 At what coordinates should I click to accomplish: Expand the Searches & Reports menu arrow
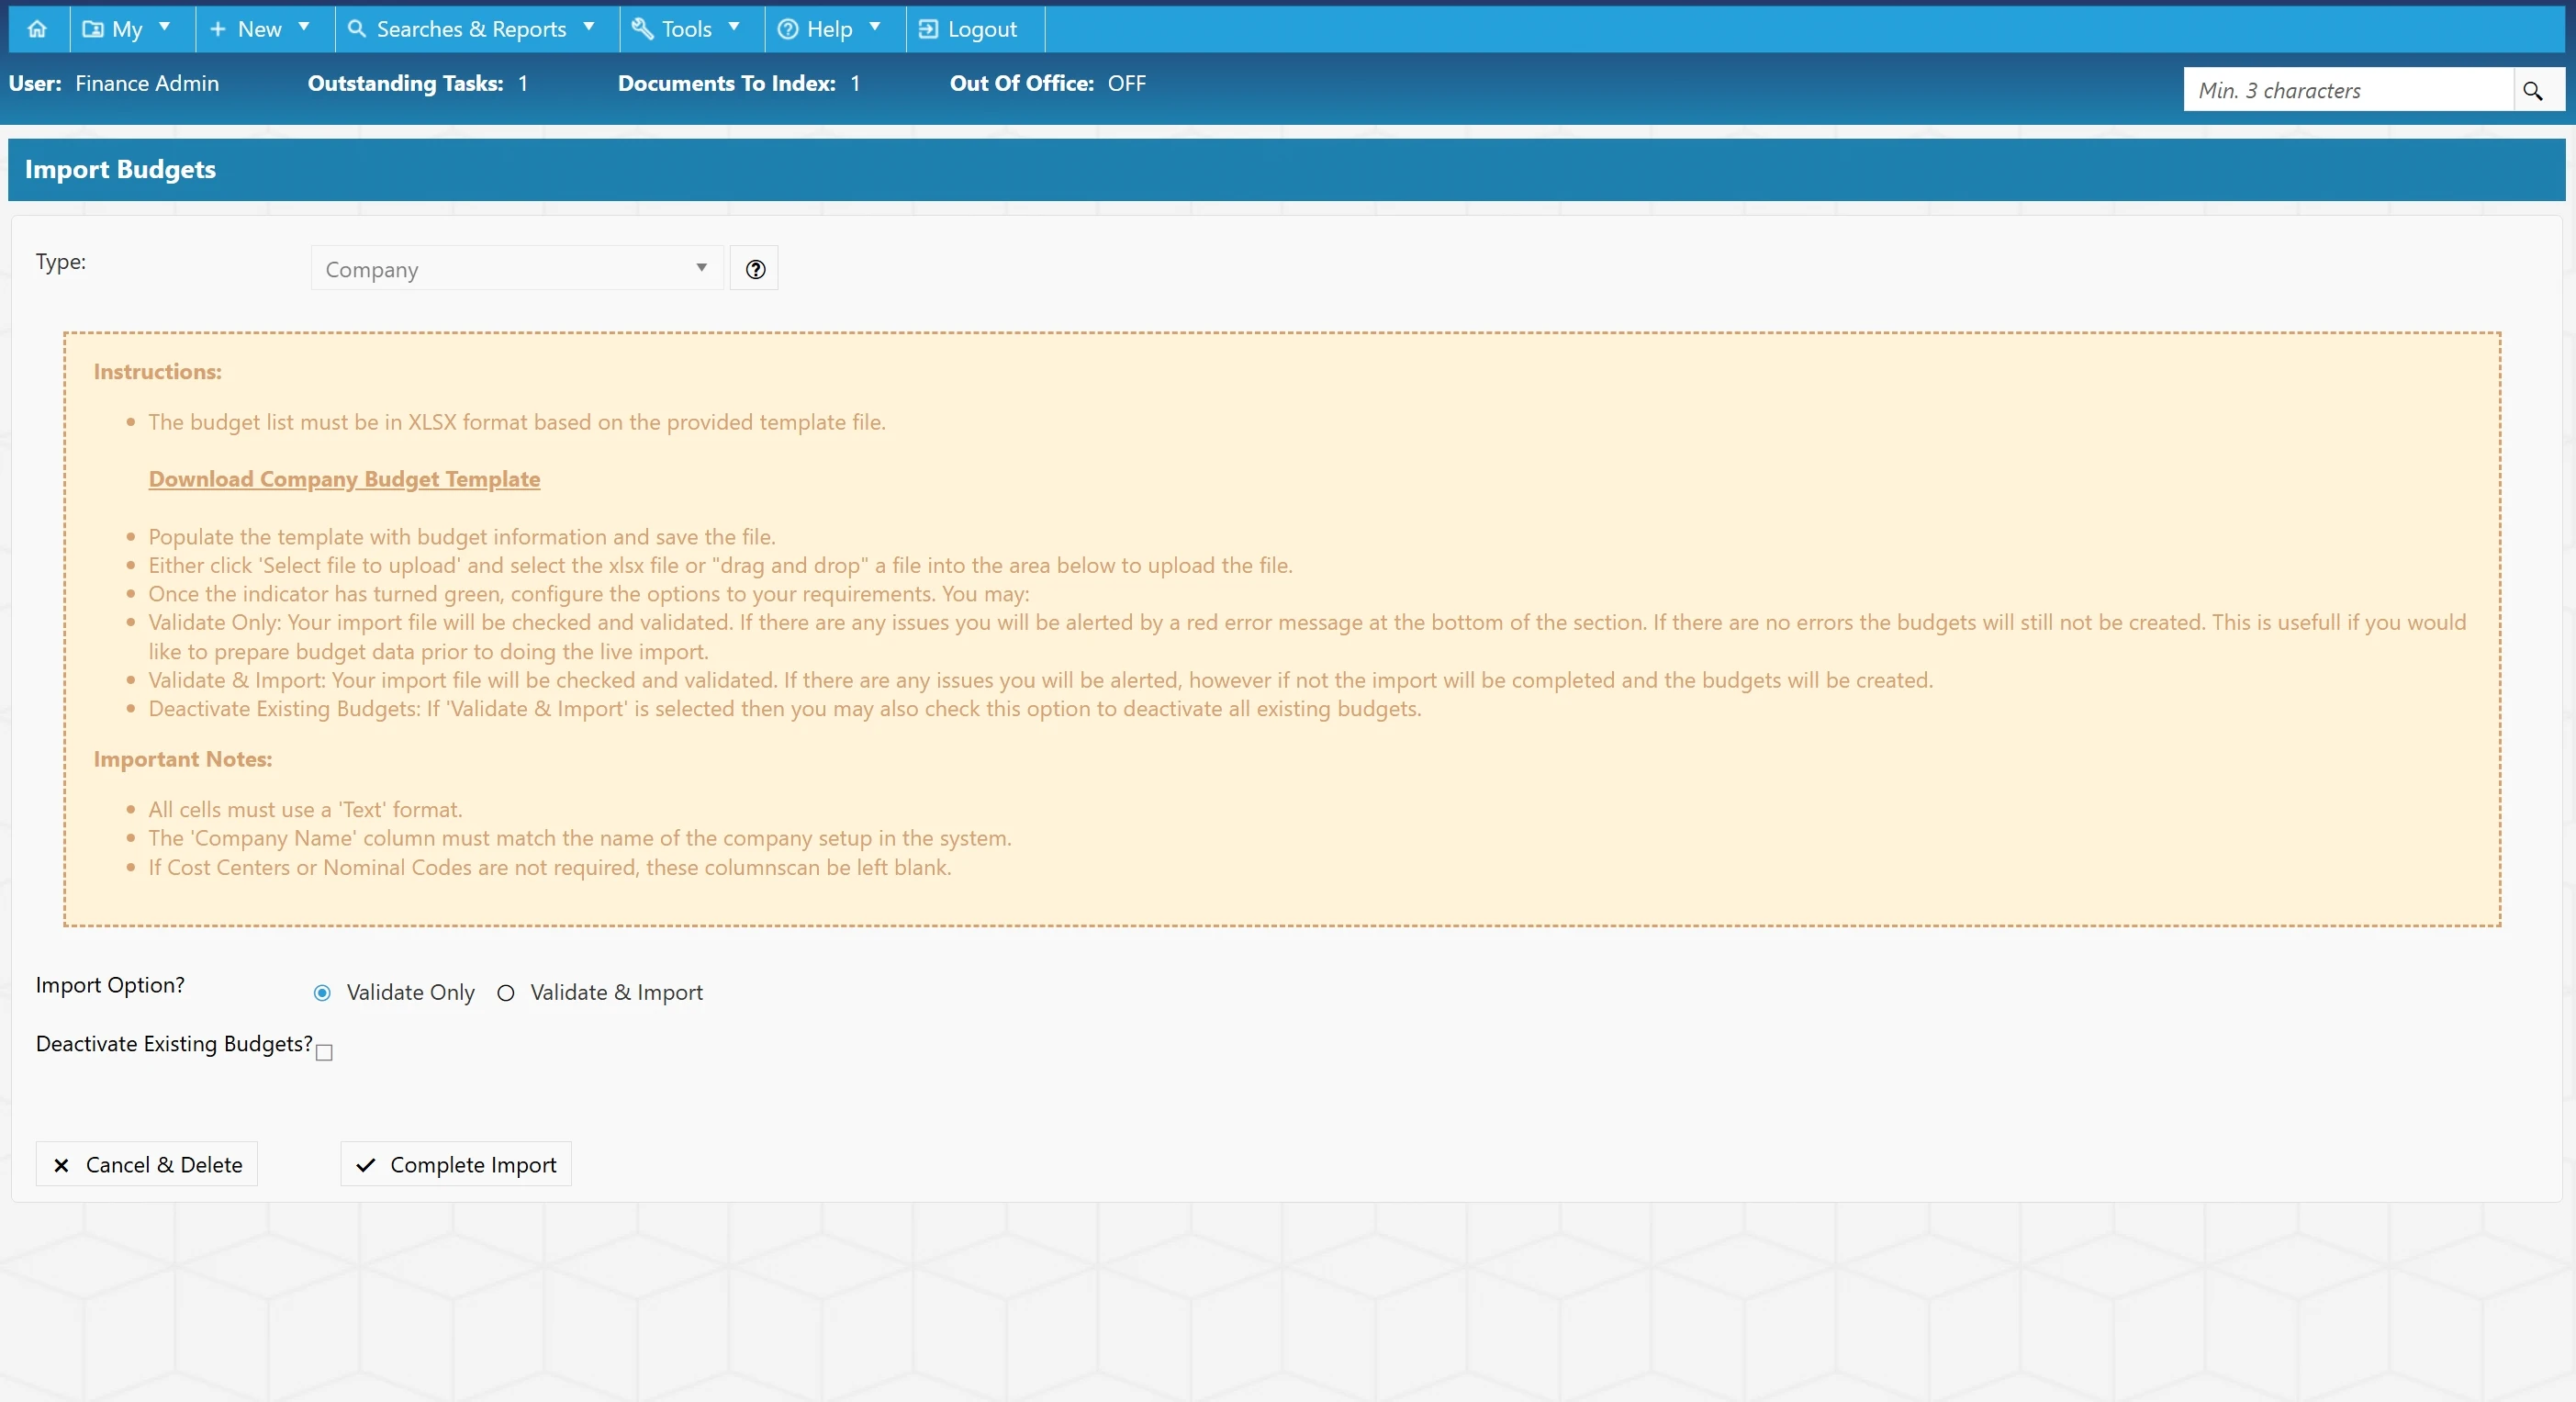[589, 27]
